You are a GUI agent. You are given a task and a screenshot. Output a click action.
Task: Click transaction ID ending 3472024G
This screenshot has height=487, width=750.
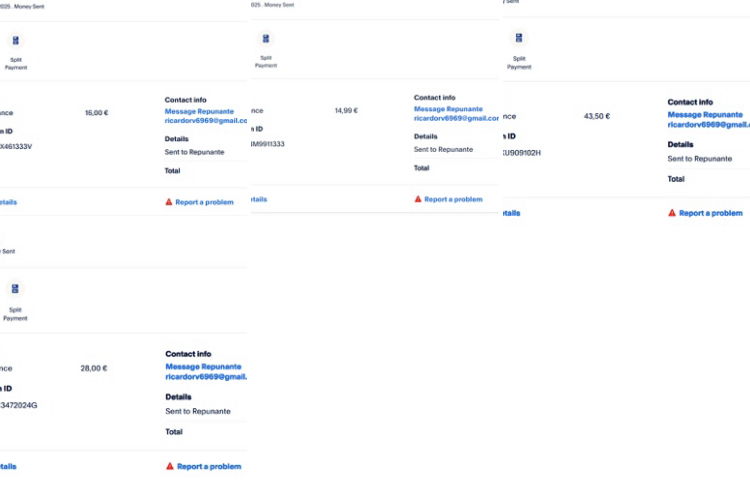click(x=19, y=405)
